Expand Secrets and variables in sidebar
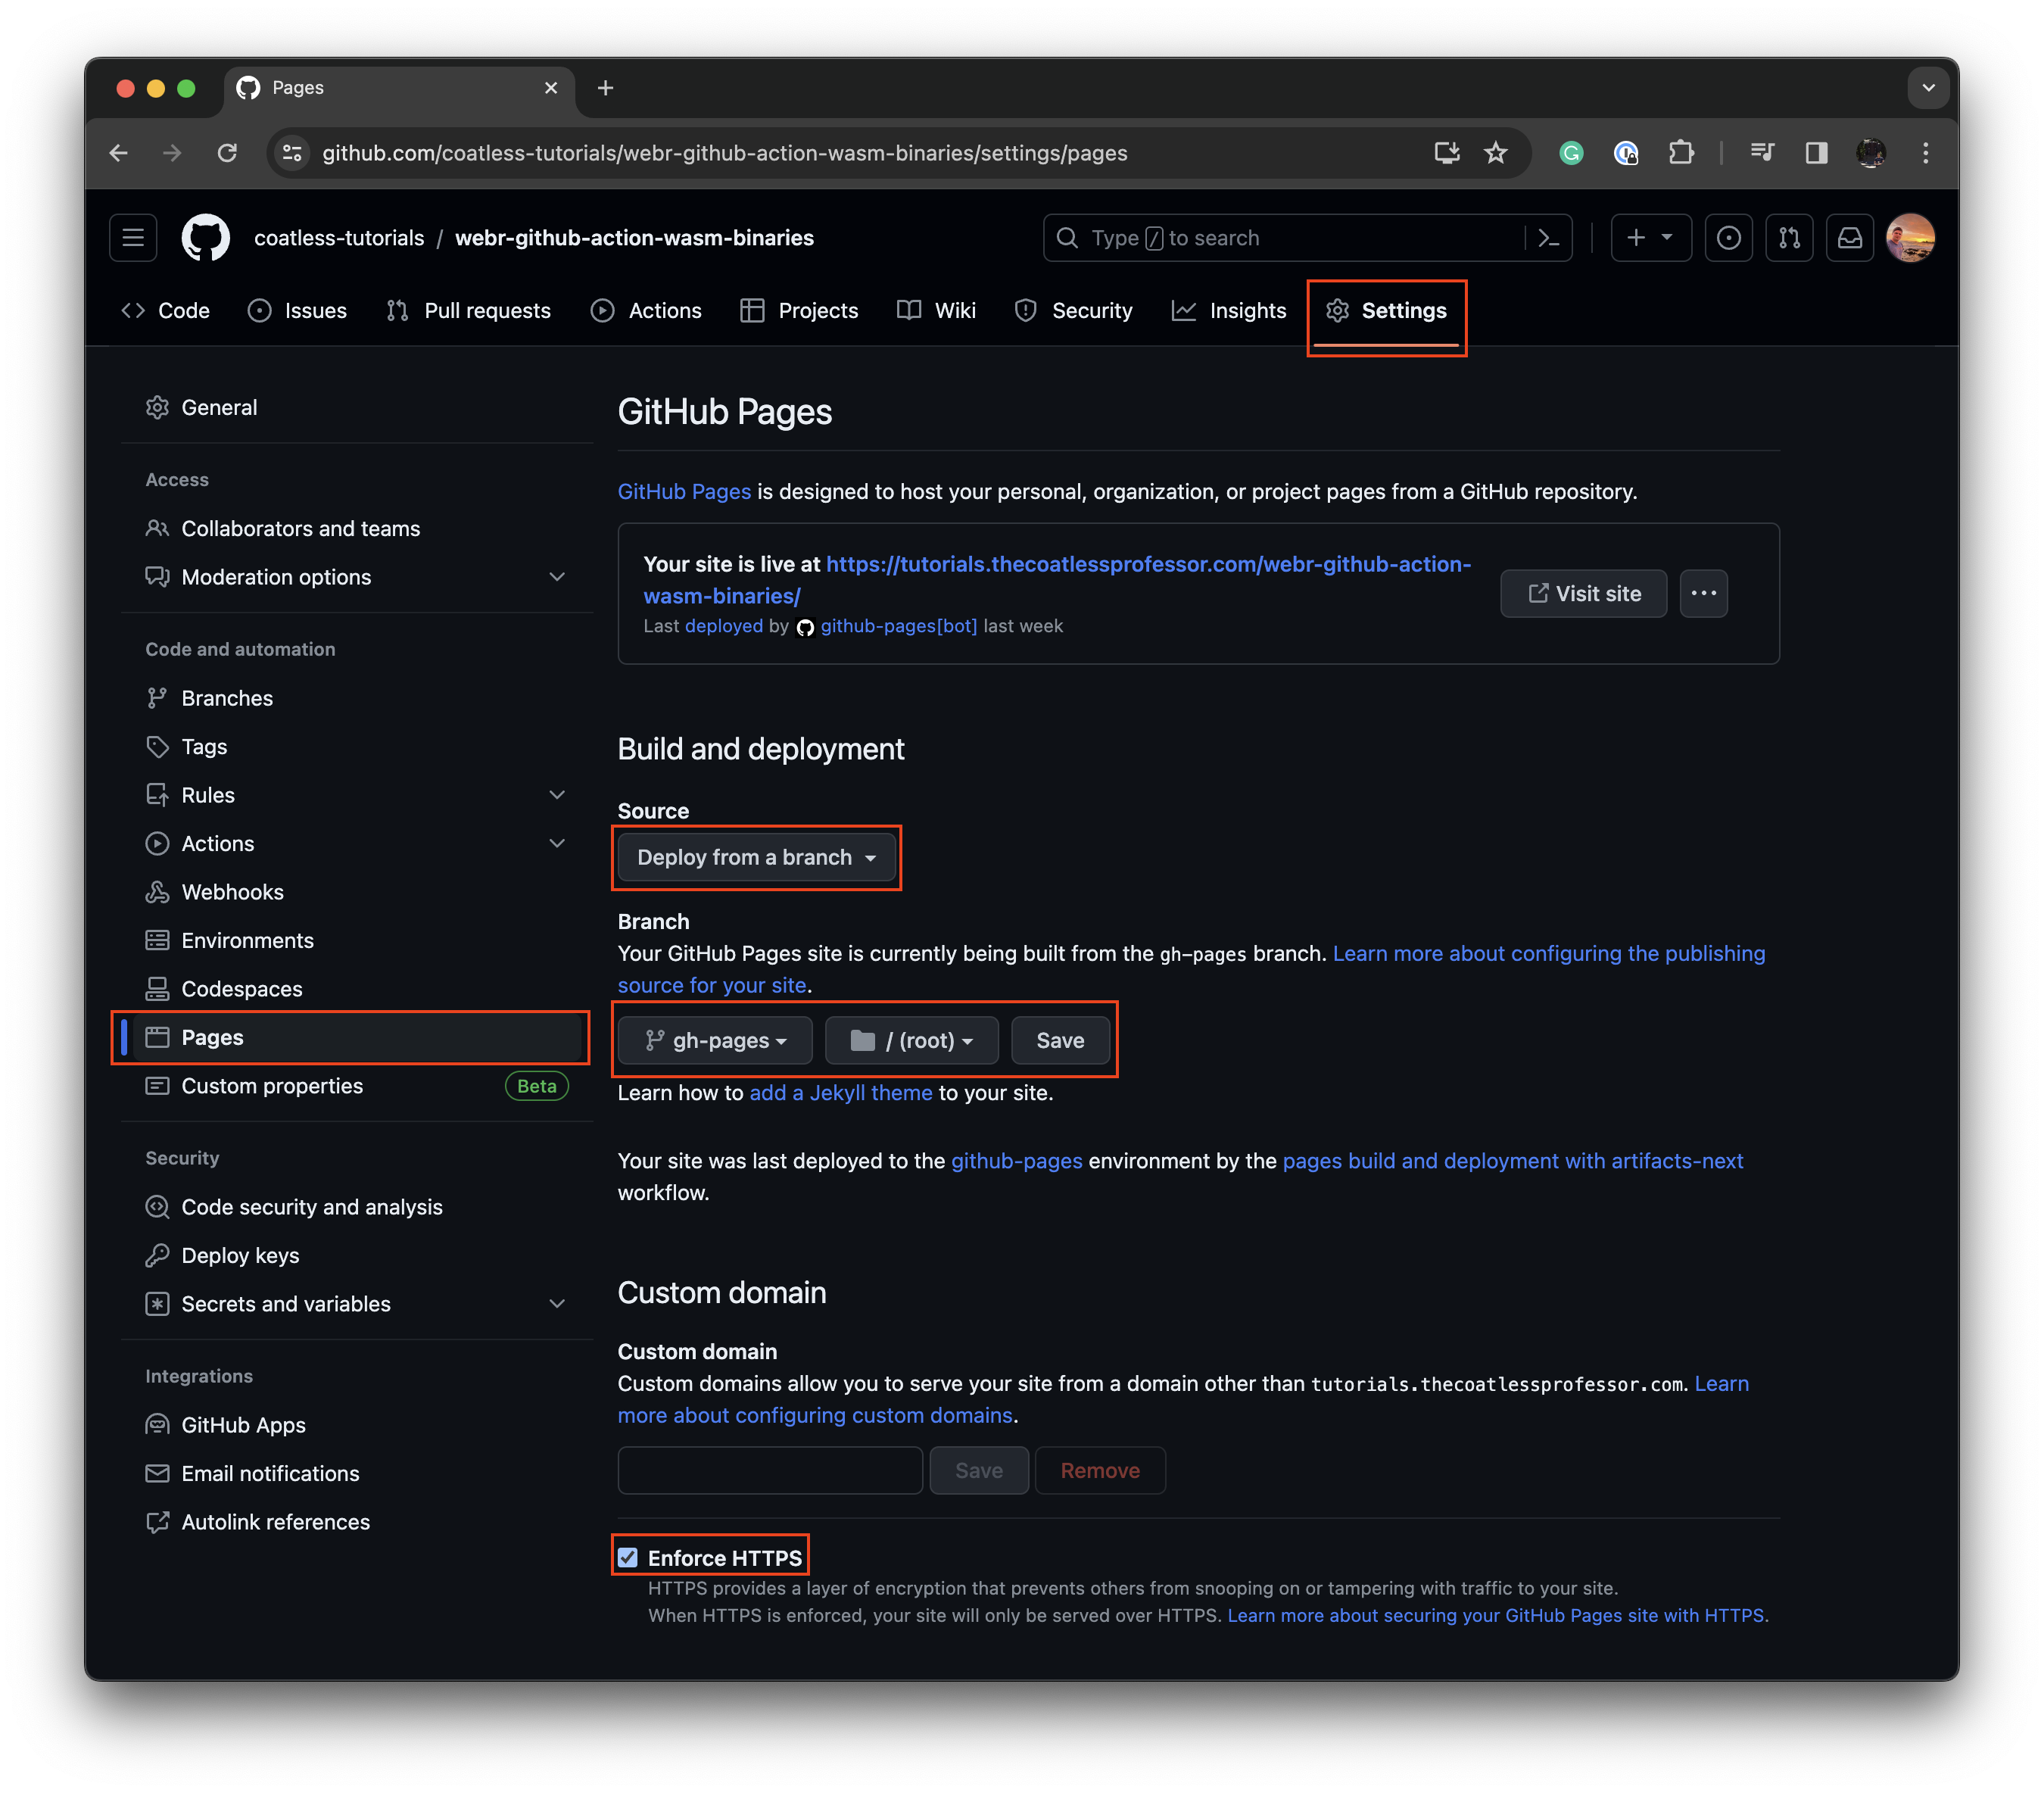The height and width of the screenshot is (1793, 2044). [557, 1303]
